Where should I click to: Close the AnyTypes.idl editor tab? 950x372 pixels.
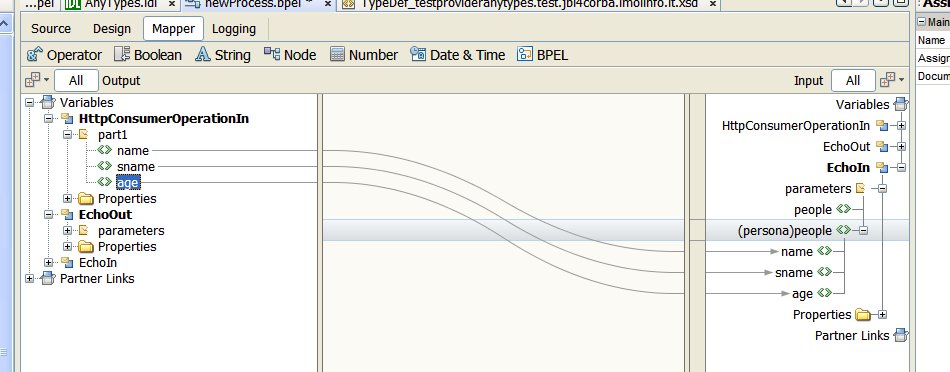[172, 4]
